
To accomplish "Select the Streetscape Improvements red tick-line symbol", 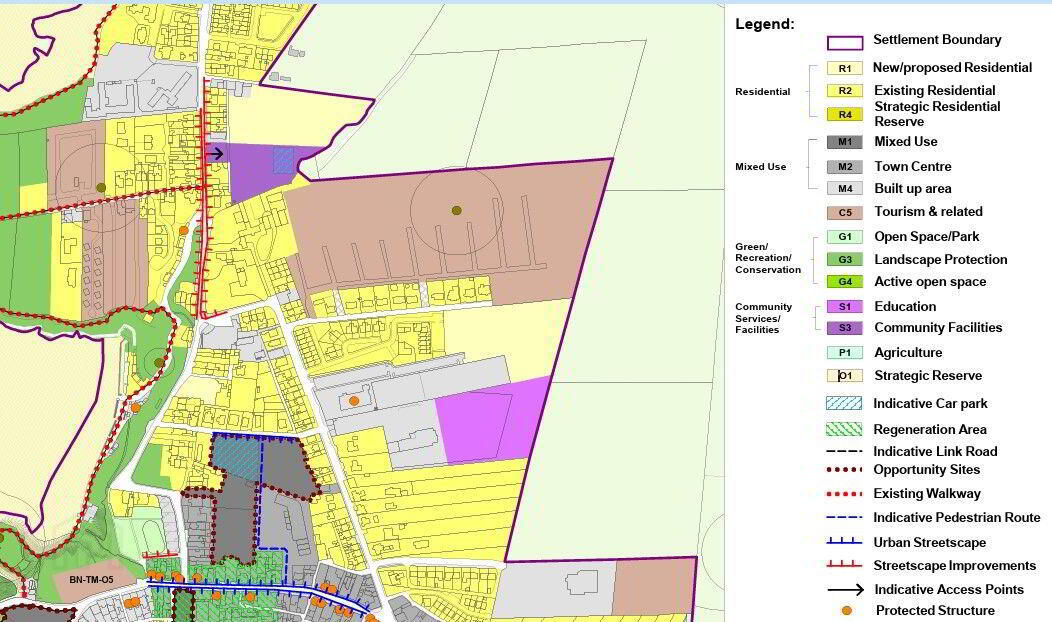I will (844, 565).
